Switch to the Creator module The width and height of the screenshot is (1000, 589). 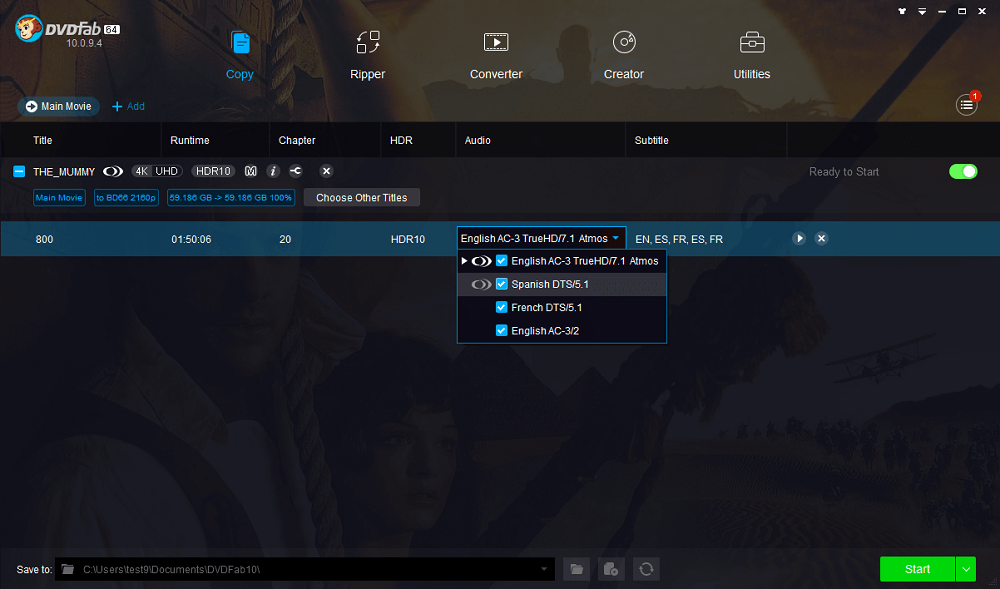pyautogui.click(x=624, y=55)
